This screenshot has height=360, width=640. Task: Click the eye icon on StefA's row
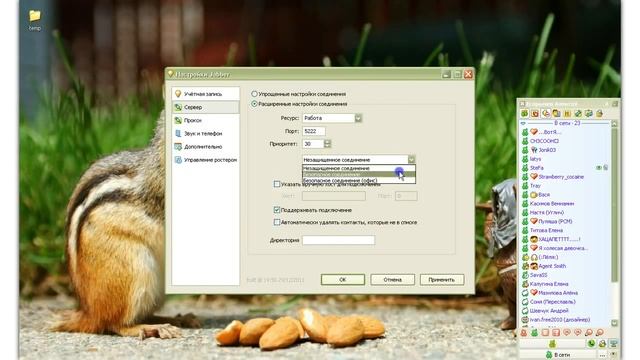(x=599, y=168)
